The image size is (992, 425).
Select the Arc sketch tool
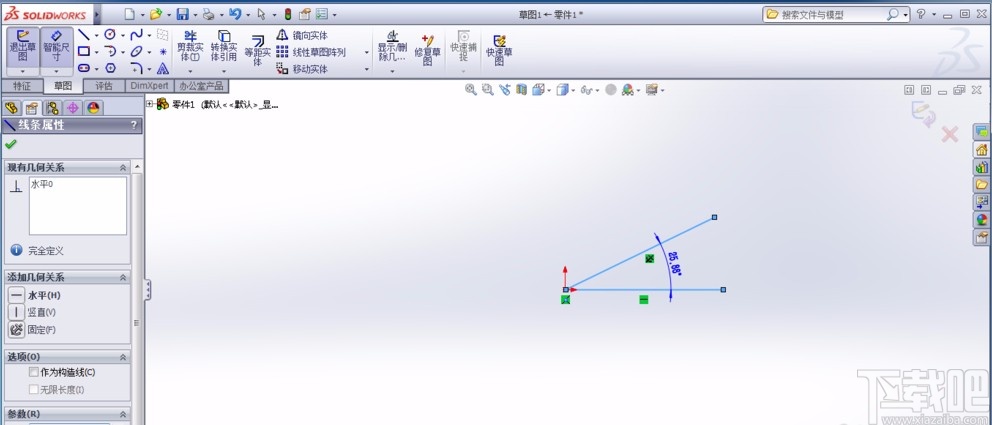pyautogui.click(x=110, y=52)
